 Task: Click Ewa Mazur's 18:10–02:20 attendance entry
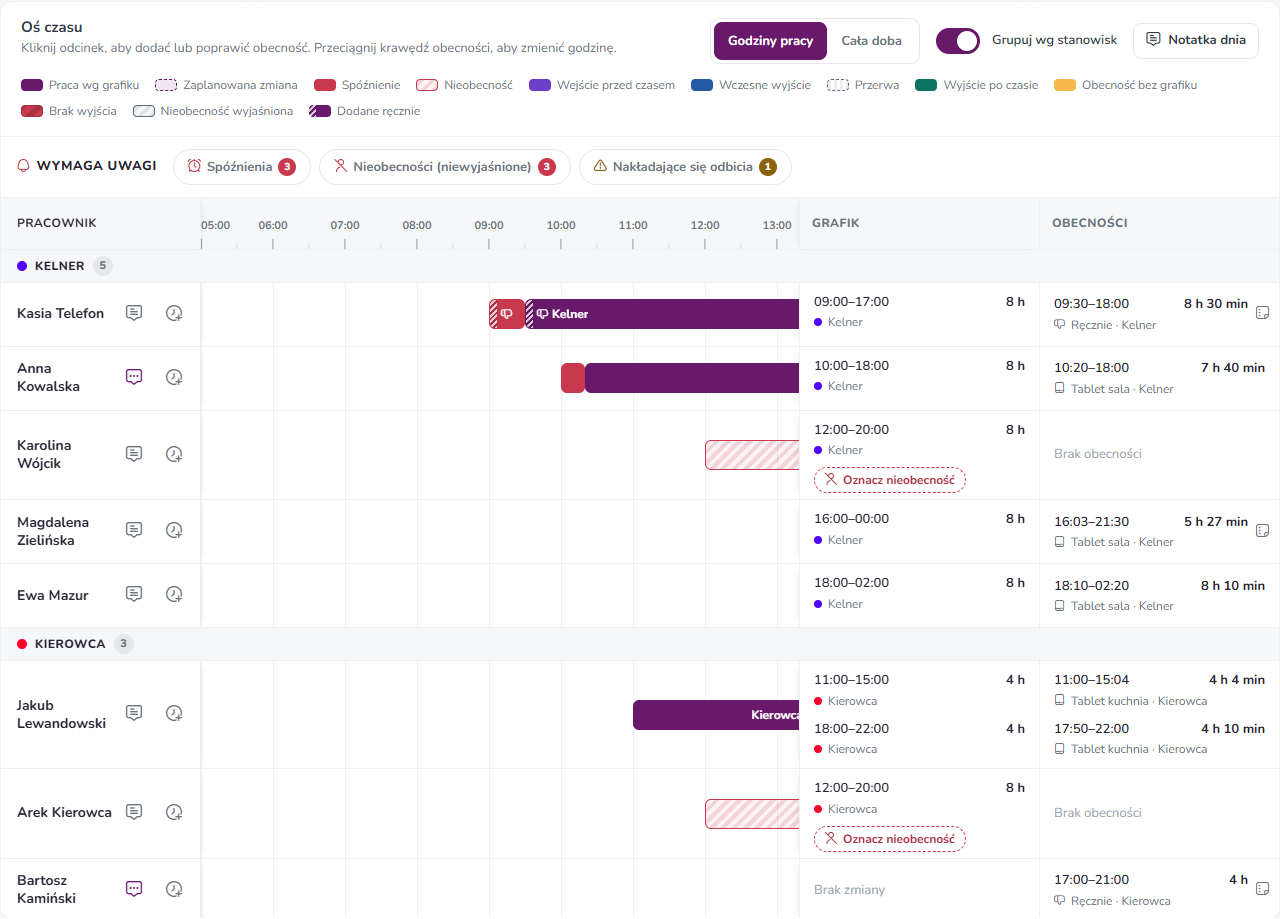[x=1159, y=595]
